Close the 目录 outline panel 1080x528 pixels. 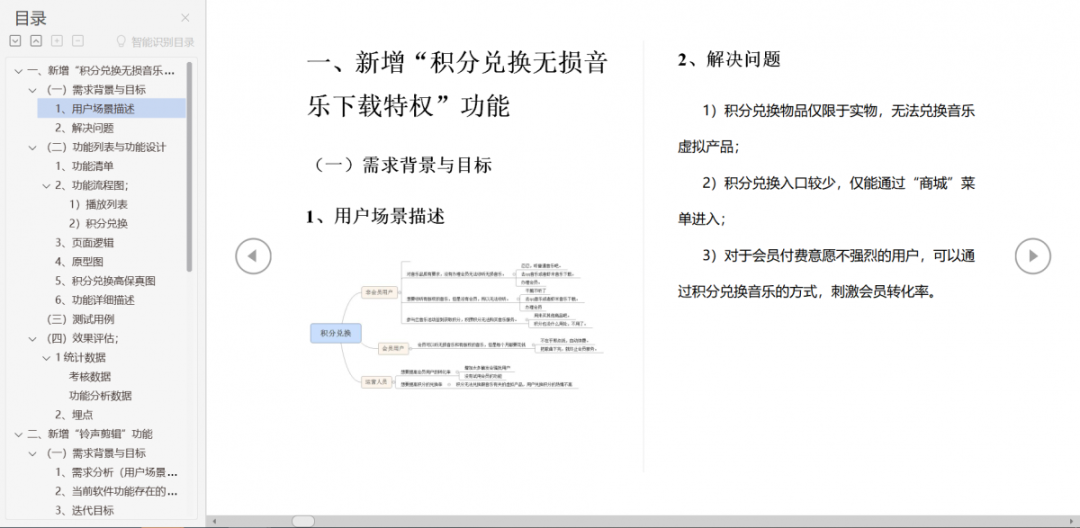click(185, 18)
